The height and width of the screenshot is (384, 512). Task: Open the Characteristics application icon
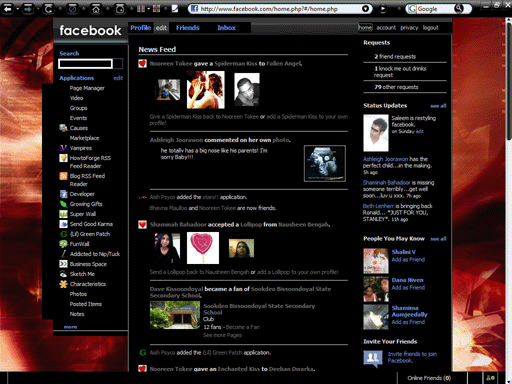[63, 284]
